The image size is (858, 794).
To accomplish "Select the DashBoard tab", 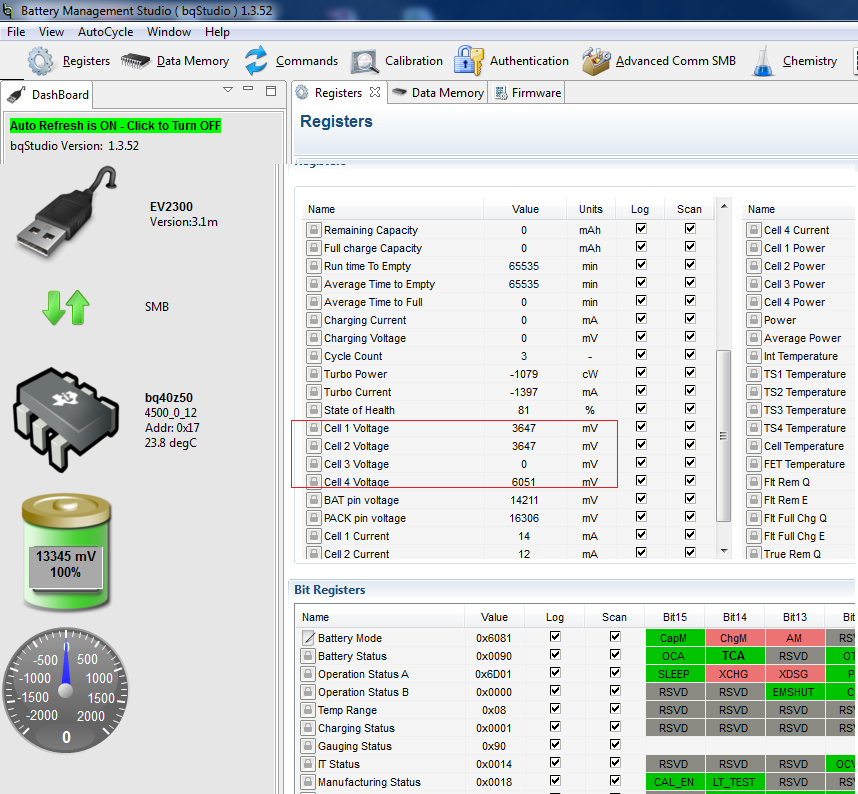I will [x=48, y=95].
